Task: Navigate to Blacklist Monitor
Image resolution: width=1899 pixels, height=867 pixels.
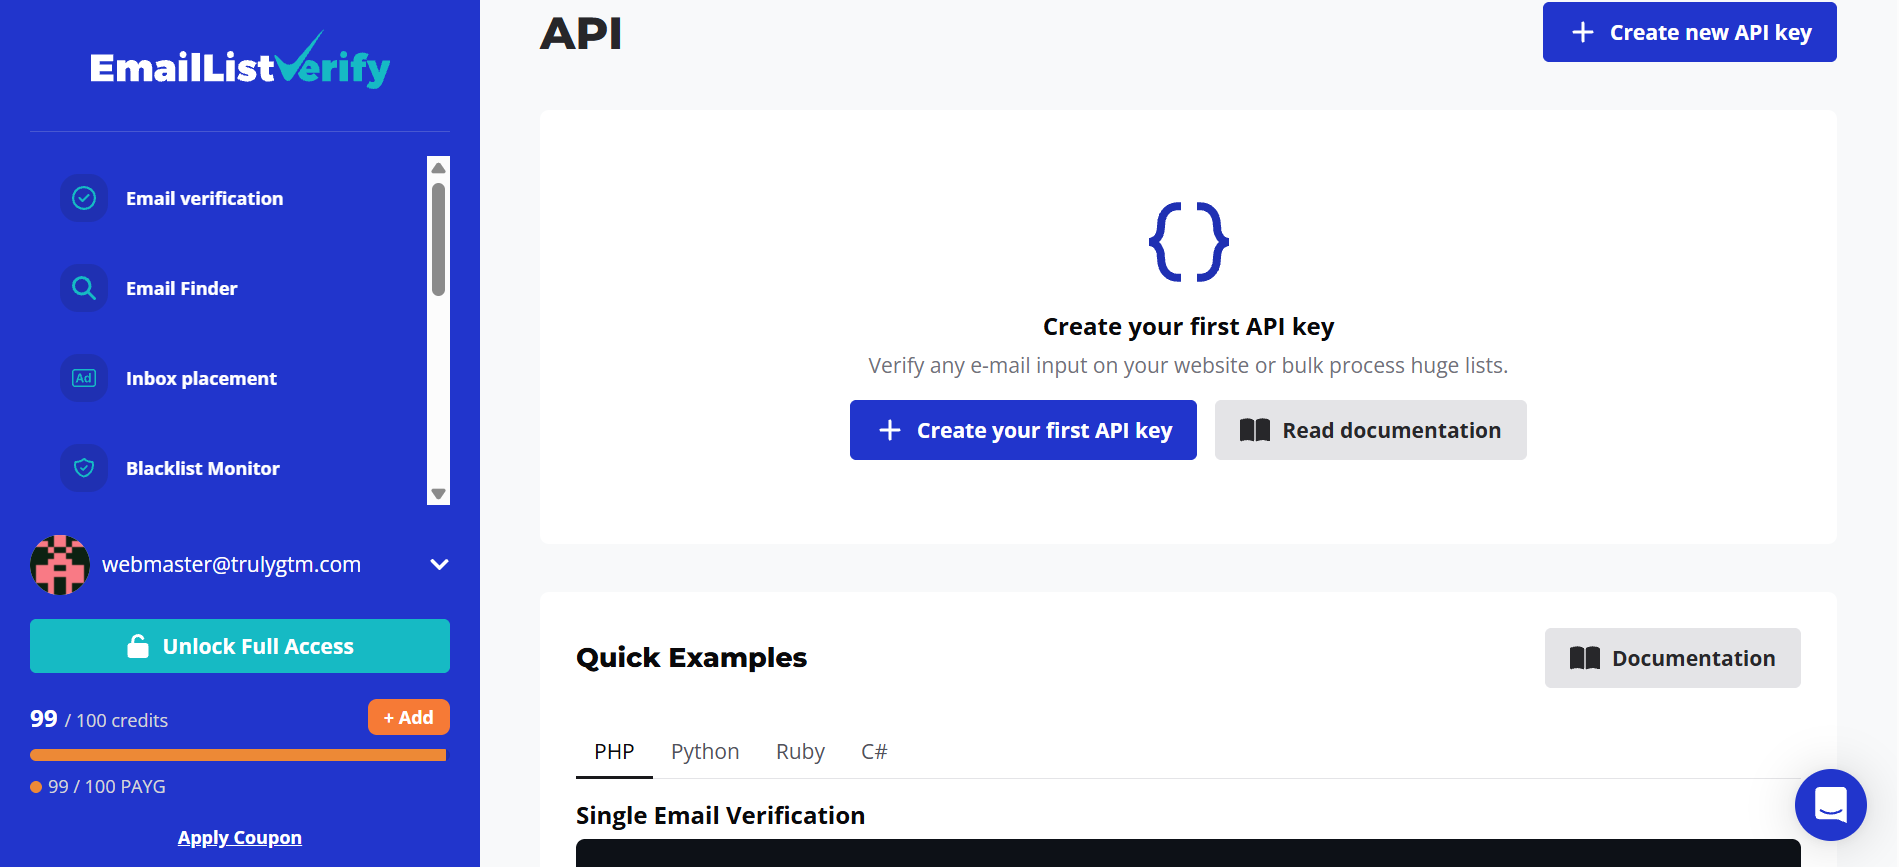Action: pos(202,468)
